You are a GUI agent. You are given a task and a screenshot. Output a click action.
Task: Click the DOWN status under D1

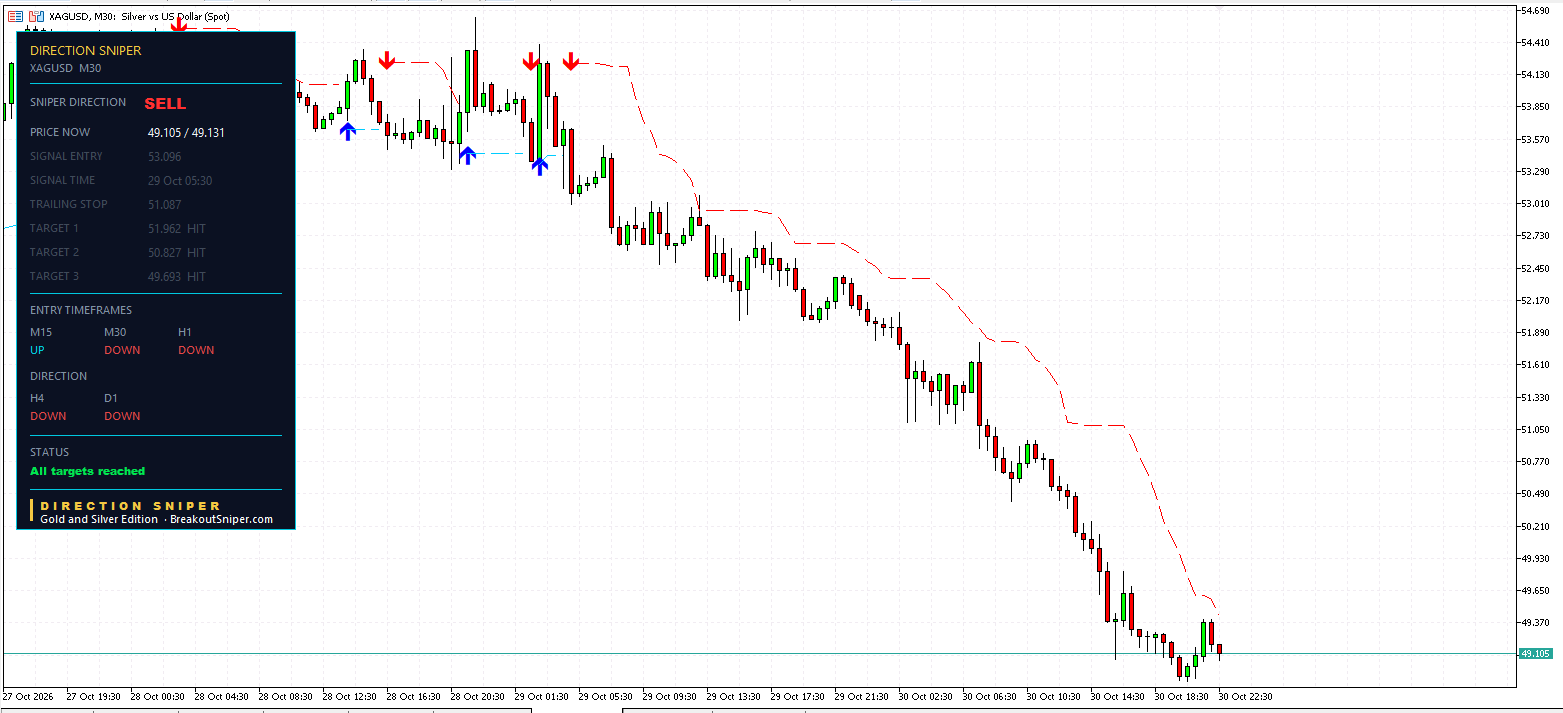pyautogui.click(x=122, y=416)
